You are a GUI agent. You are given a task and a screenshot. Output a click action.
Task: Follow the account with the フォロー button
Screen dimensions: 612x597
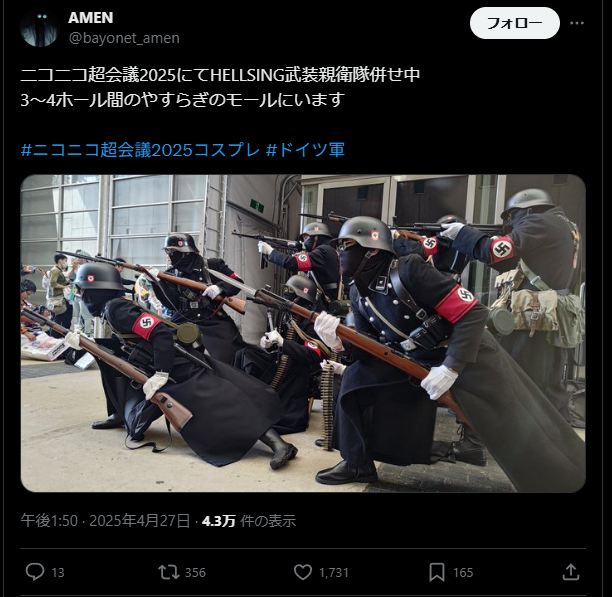[x=514, y=23]
